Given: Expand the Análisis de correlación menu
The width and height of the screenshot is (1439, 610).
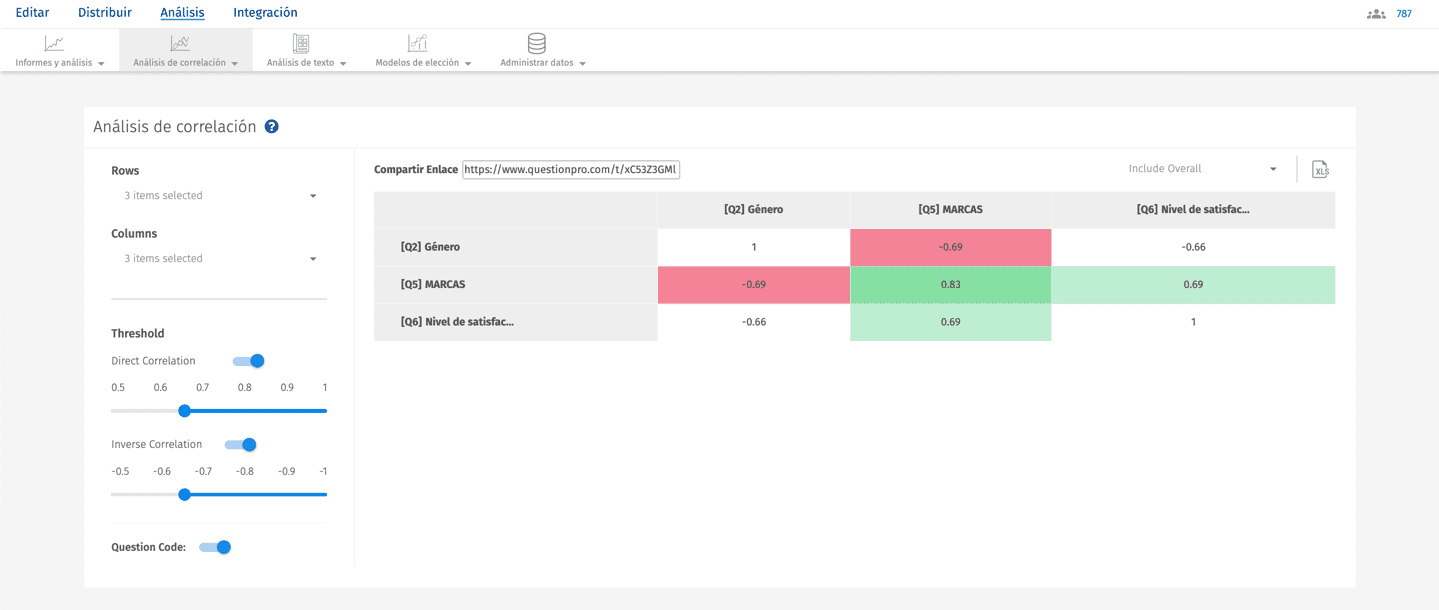Looking at the screenshot, I should click(x=234, y=63).
